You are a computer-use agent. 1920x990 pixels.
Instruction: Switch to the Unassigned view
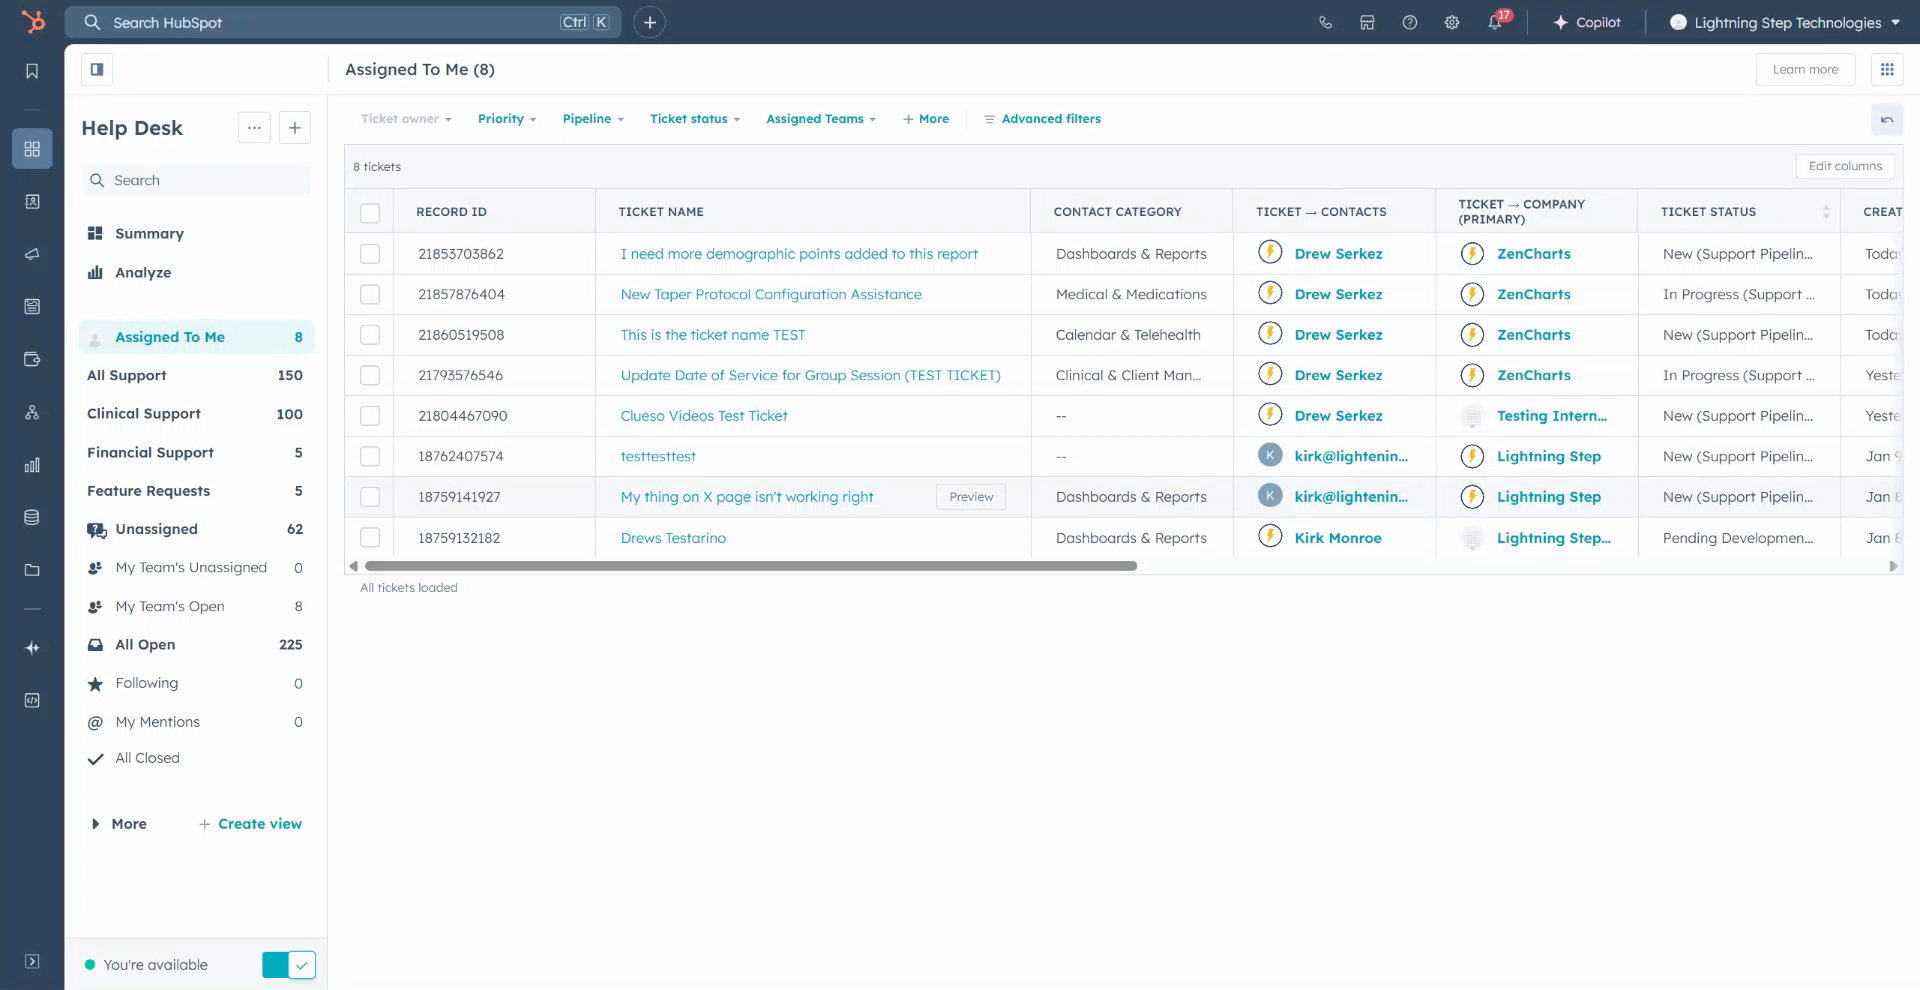click(154, 529)
